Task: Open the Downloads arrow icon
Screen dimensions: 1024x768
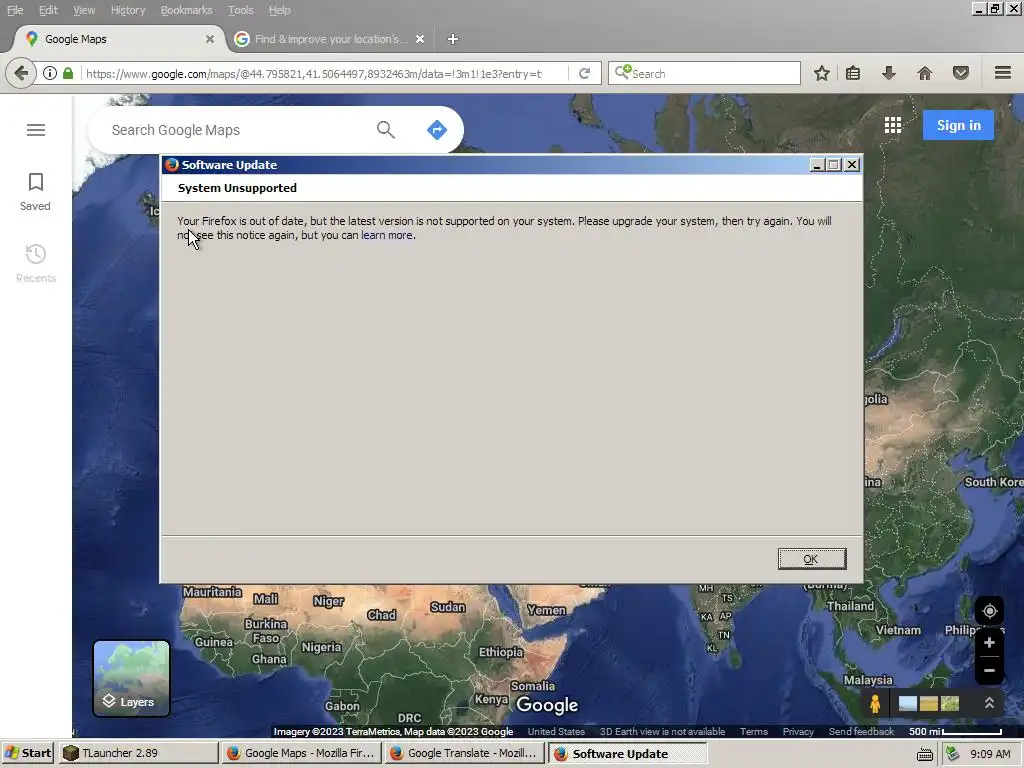Action: point(888,73)
